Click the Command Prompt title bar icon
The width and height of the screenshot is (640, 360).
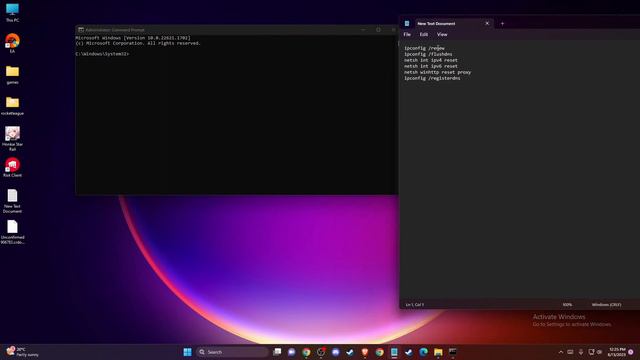click(x=81, y=30)
